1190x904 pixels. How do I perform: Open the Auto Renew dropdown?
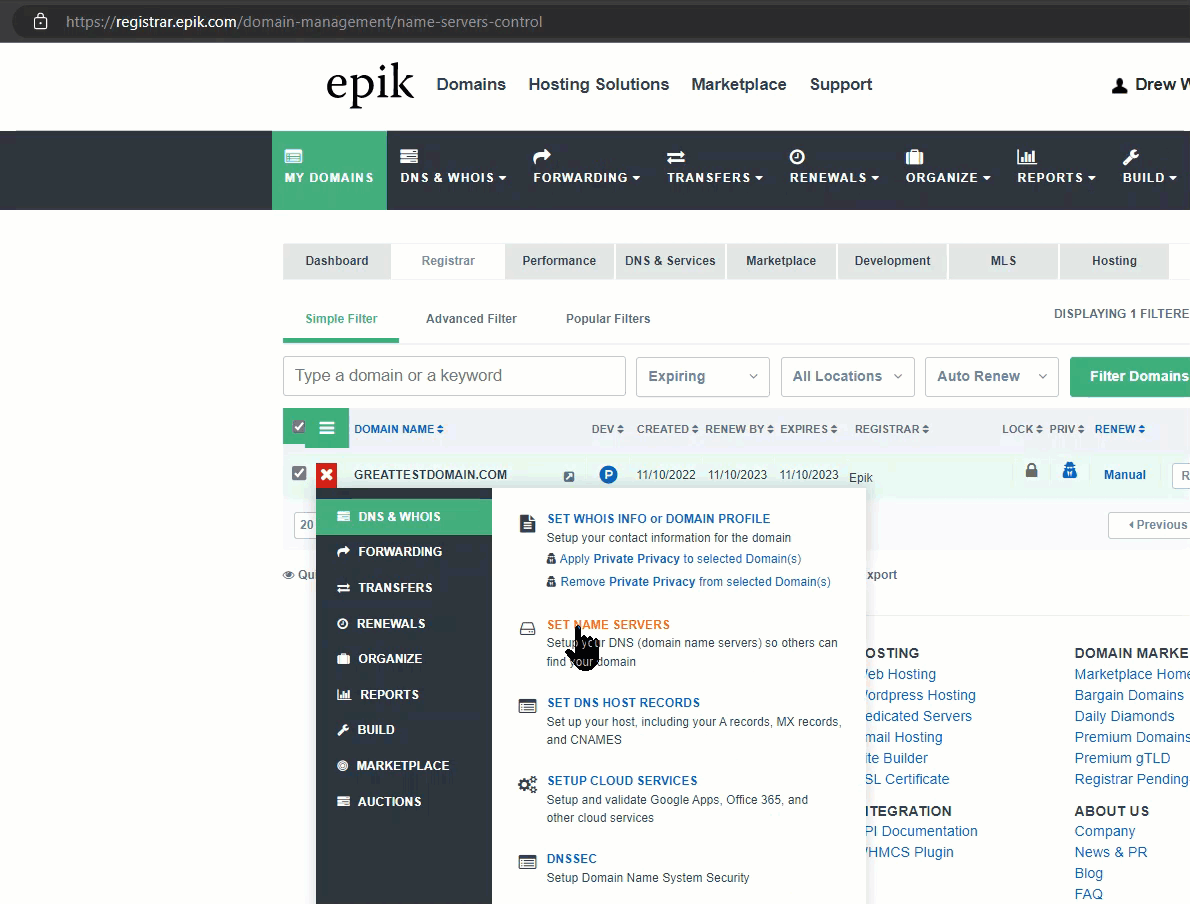click(991, 376)
